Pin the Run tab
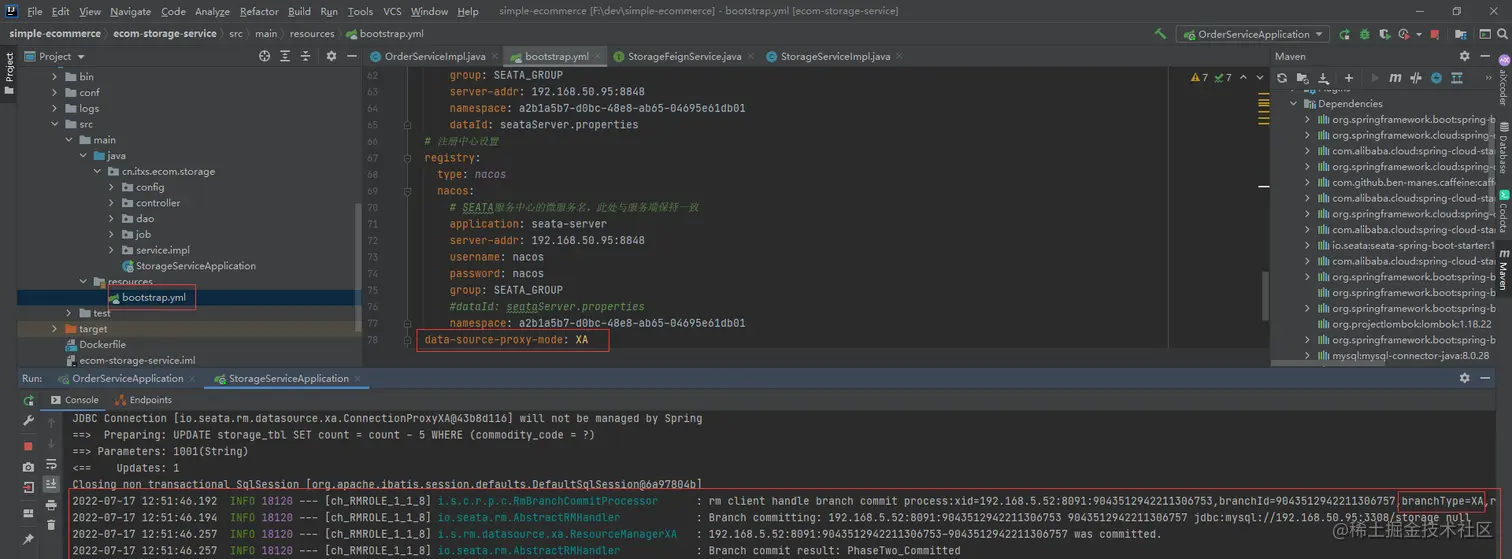1512x559 pixels. [x=28, y=541]
